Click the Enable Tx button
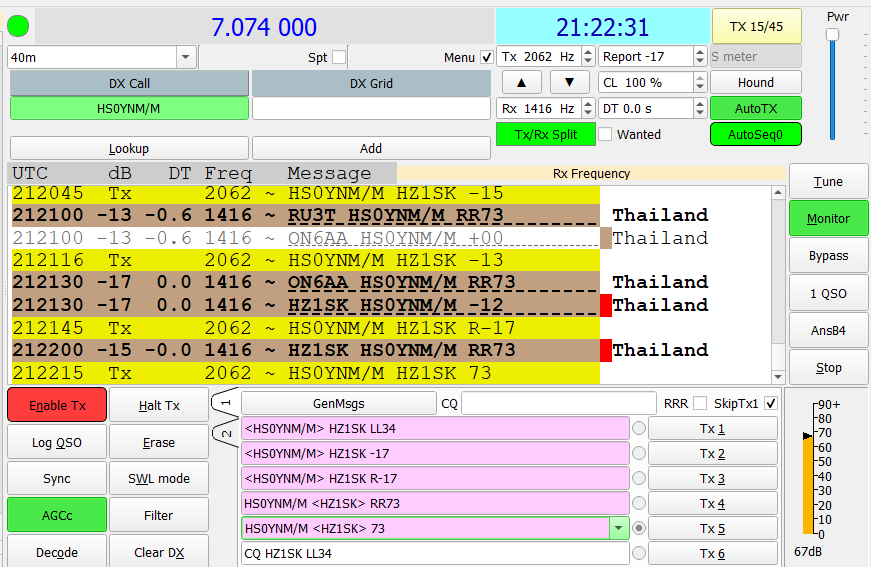 pyautogui.click(x=57, y=405)
